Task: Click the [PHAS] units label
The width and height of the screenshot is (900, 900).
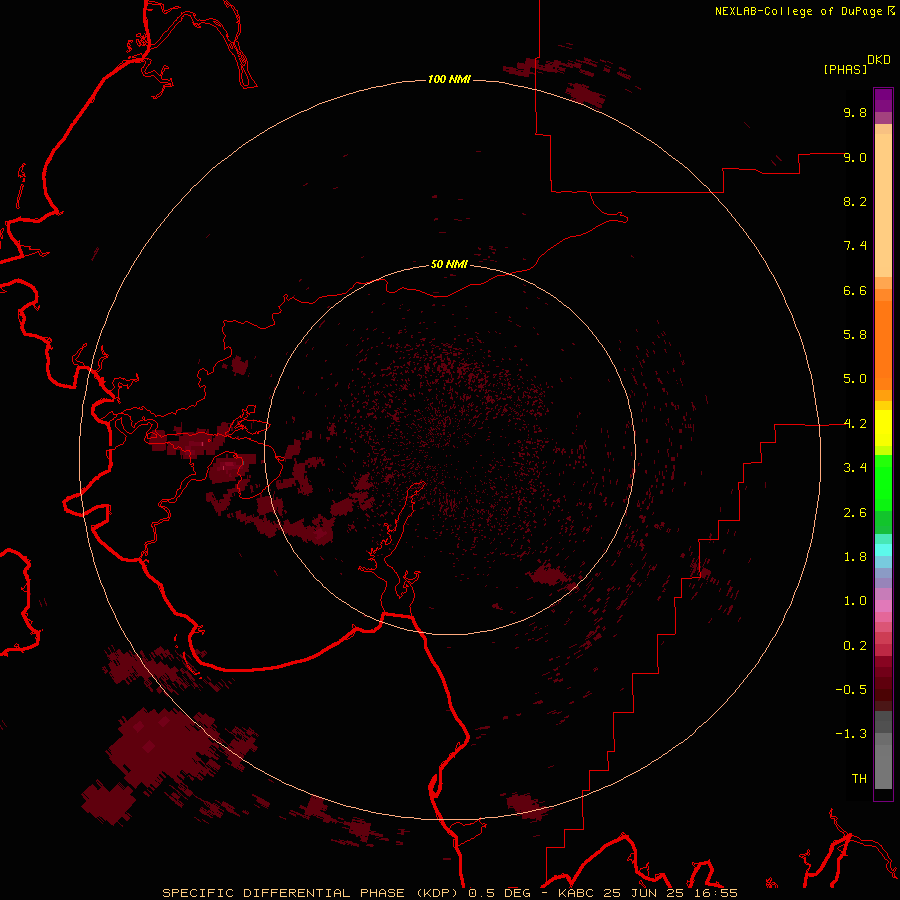Action: (x=845, y=69)
